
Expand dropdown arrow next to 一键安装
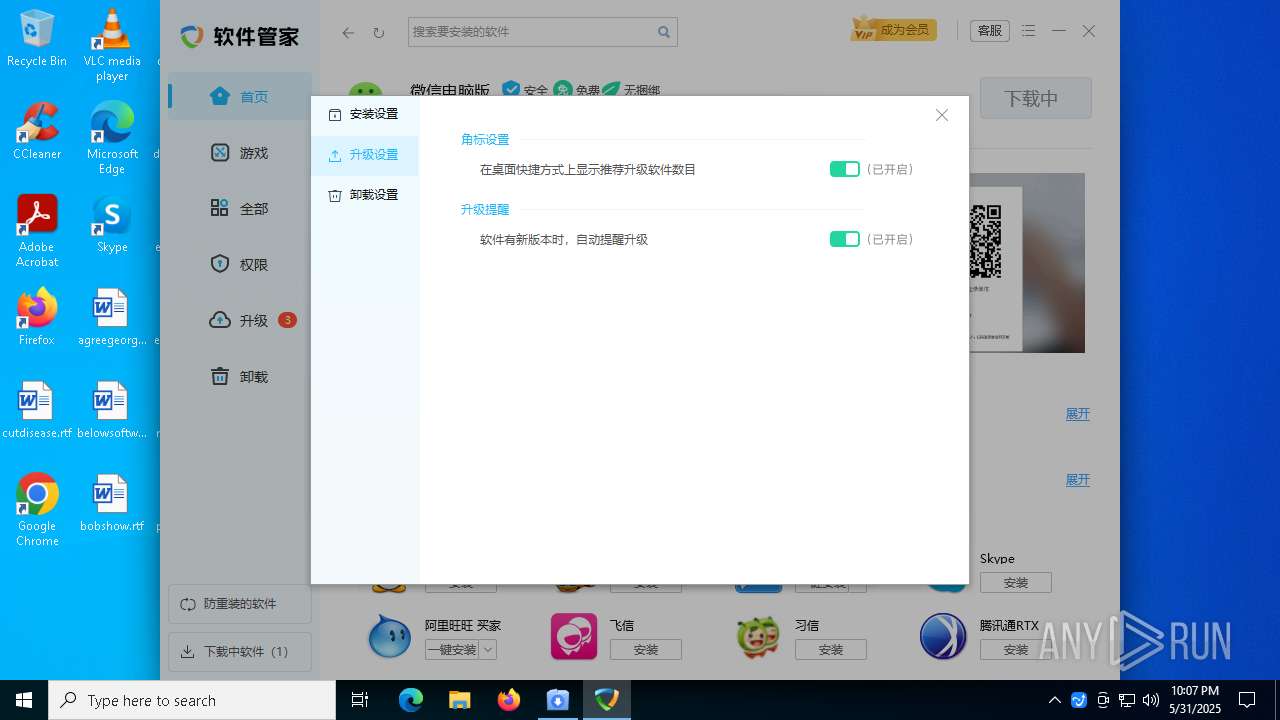click(488, 650)
